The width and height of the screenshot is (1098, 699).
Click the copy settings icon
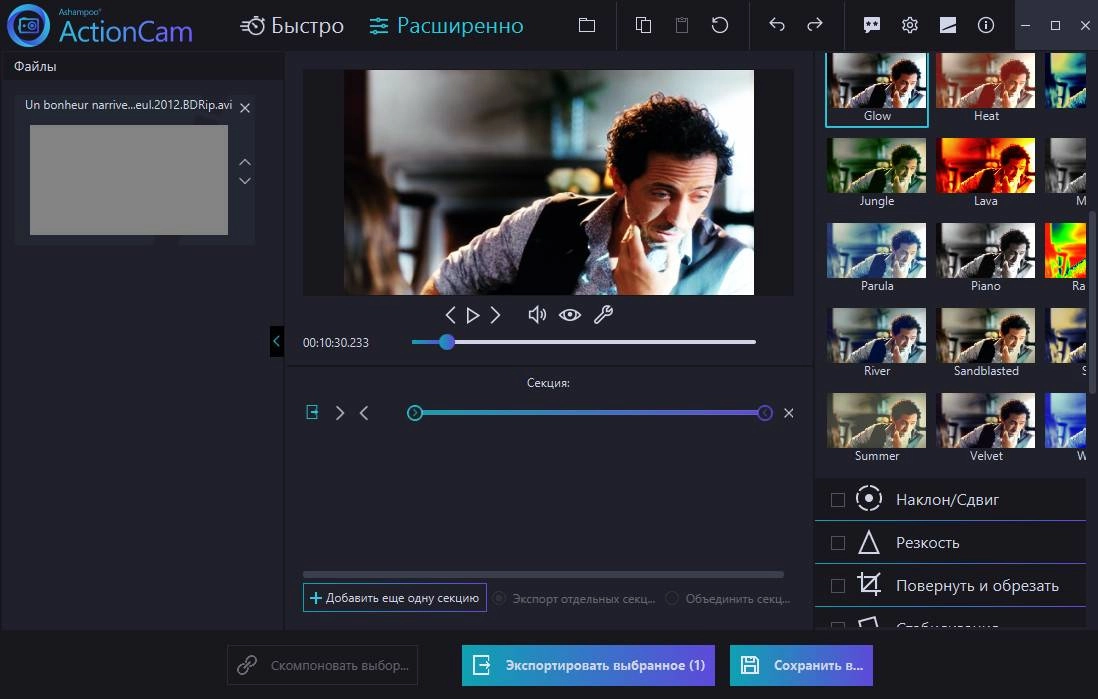click(643, 25)
